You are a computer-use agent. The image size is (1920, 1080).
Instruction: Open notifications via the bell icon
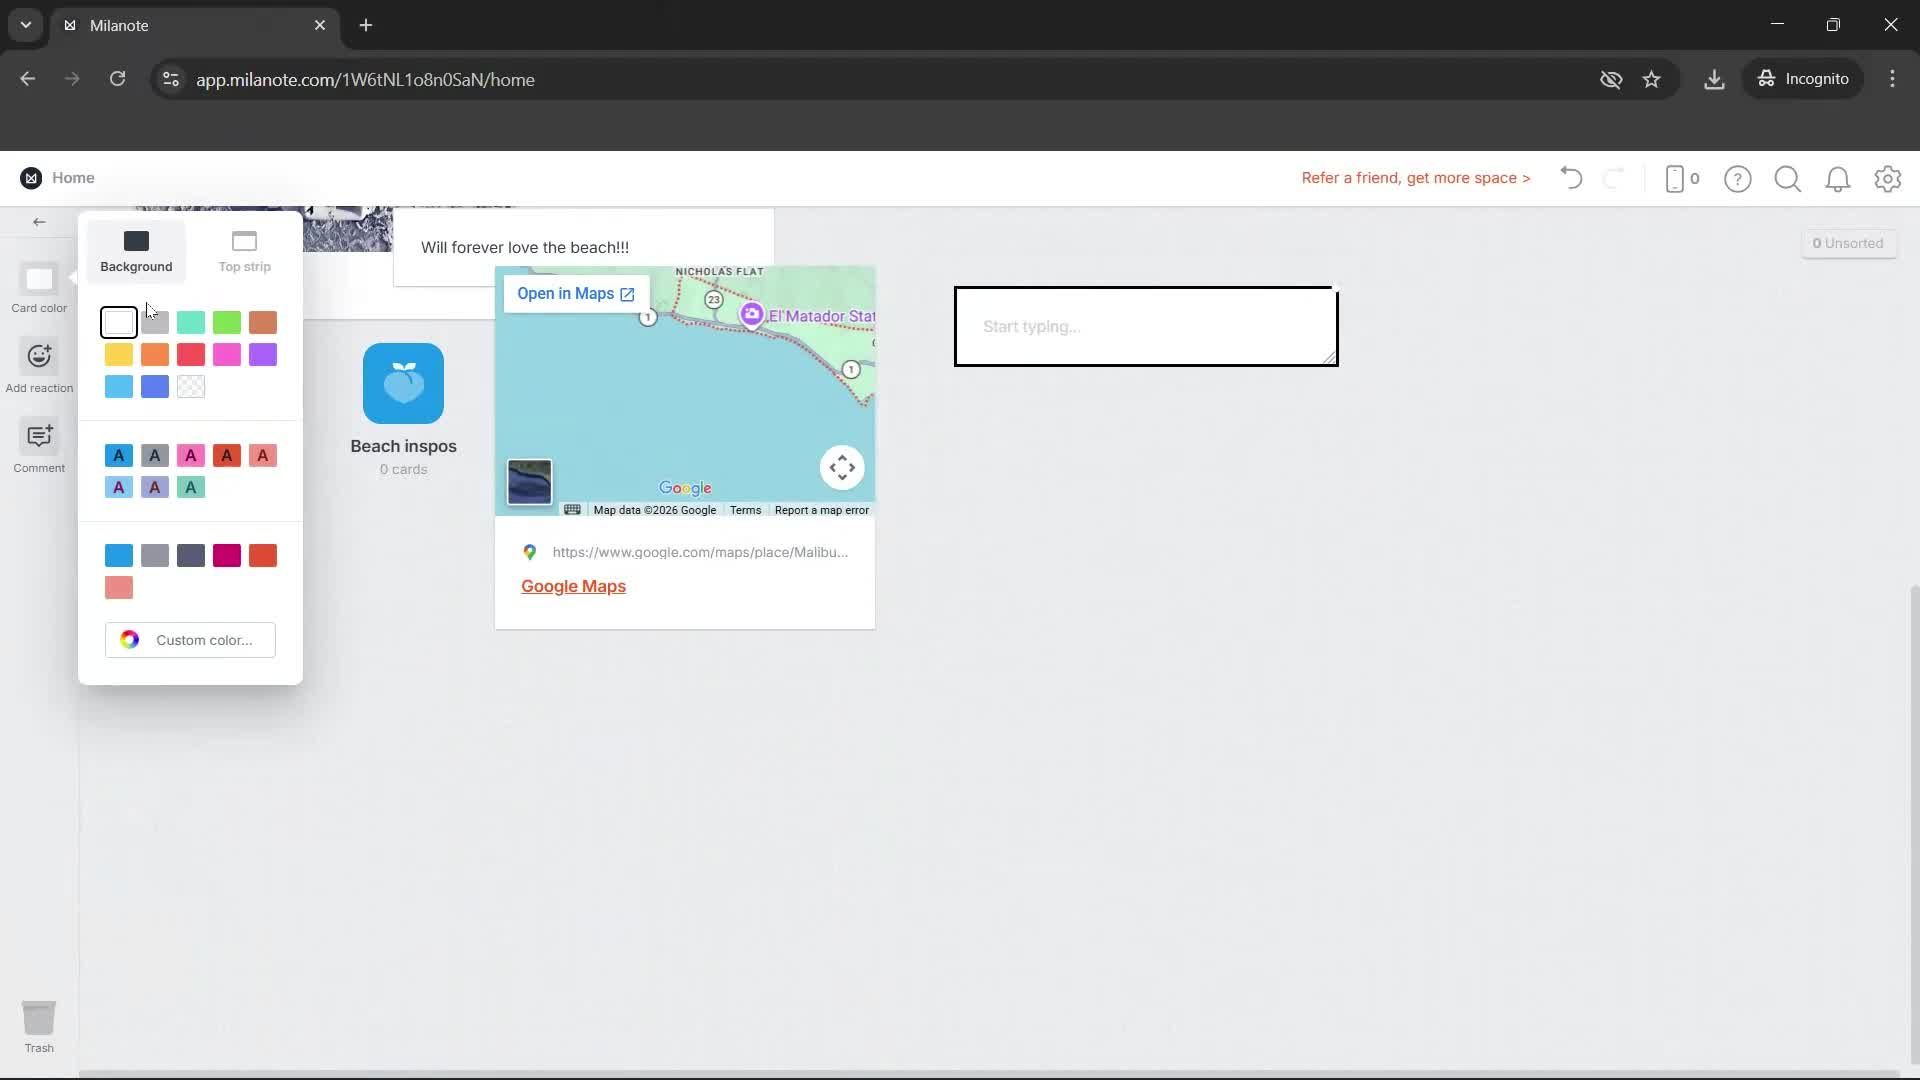pyautogui.click(x=1838, y=178)
